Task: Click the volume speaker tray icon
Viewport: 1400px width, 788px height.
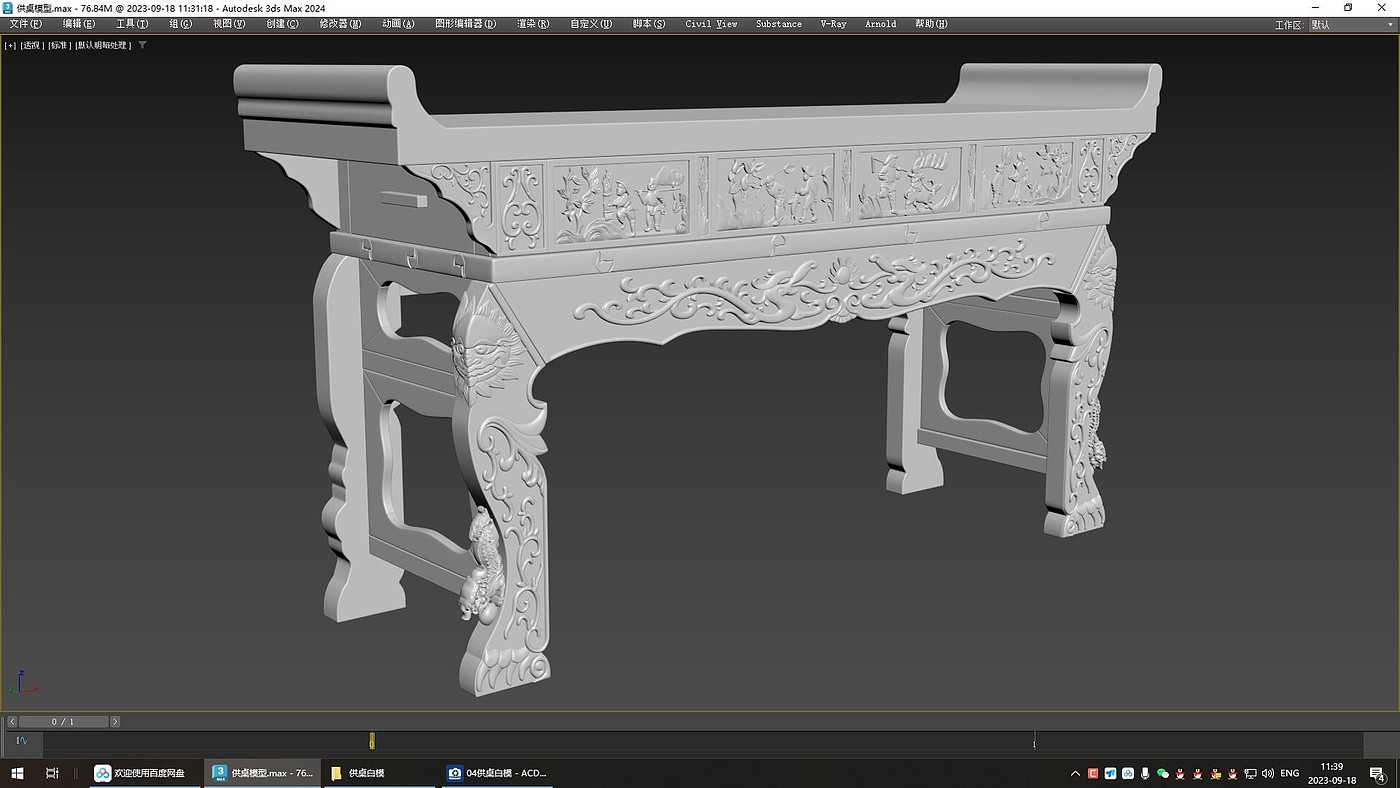Action: click(1268, 773)
